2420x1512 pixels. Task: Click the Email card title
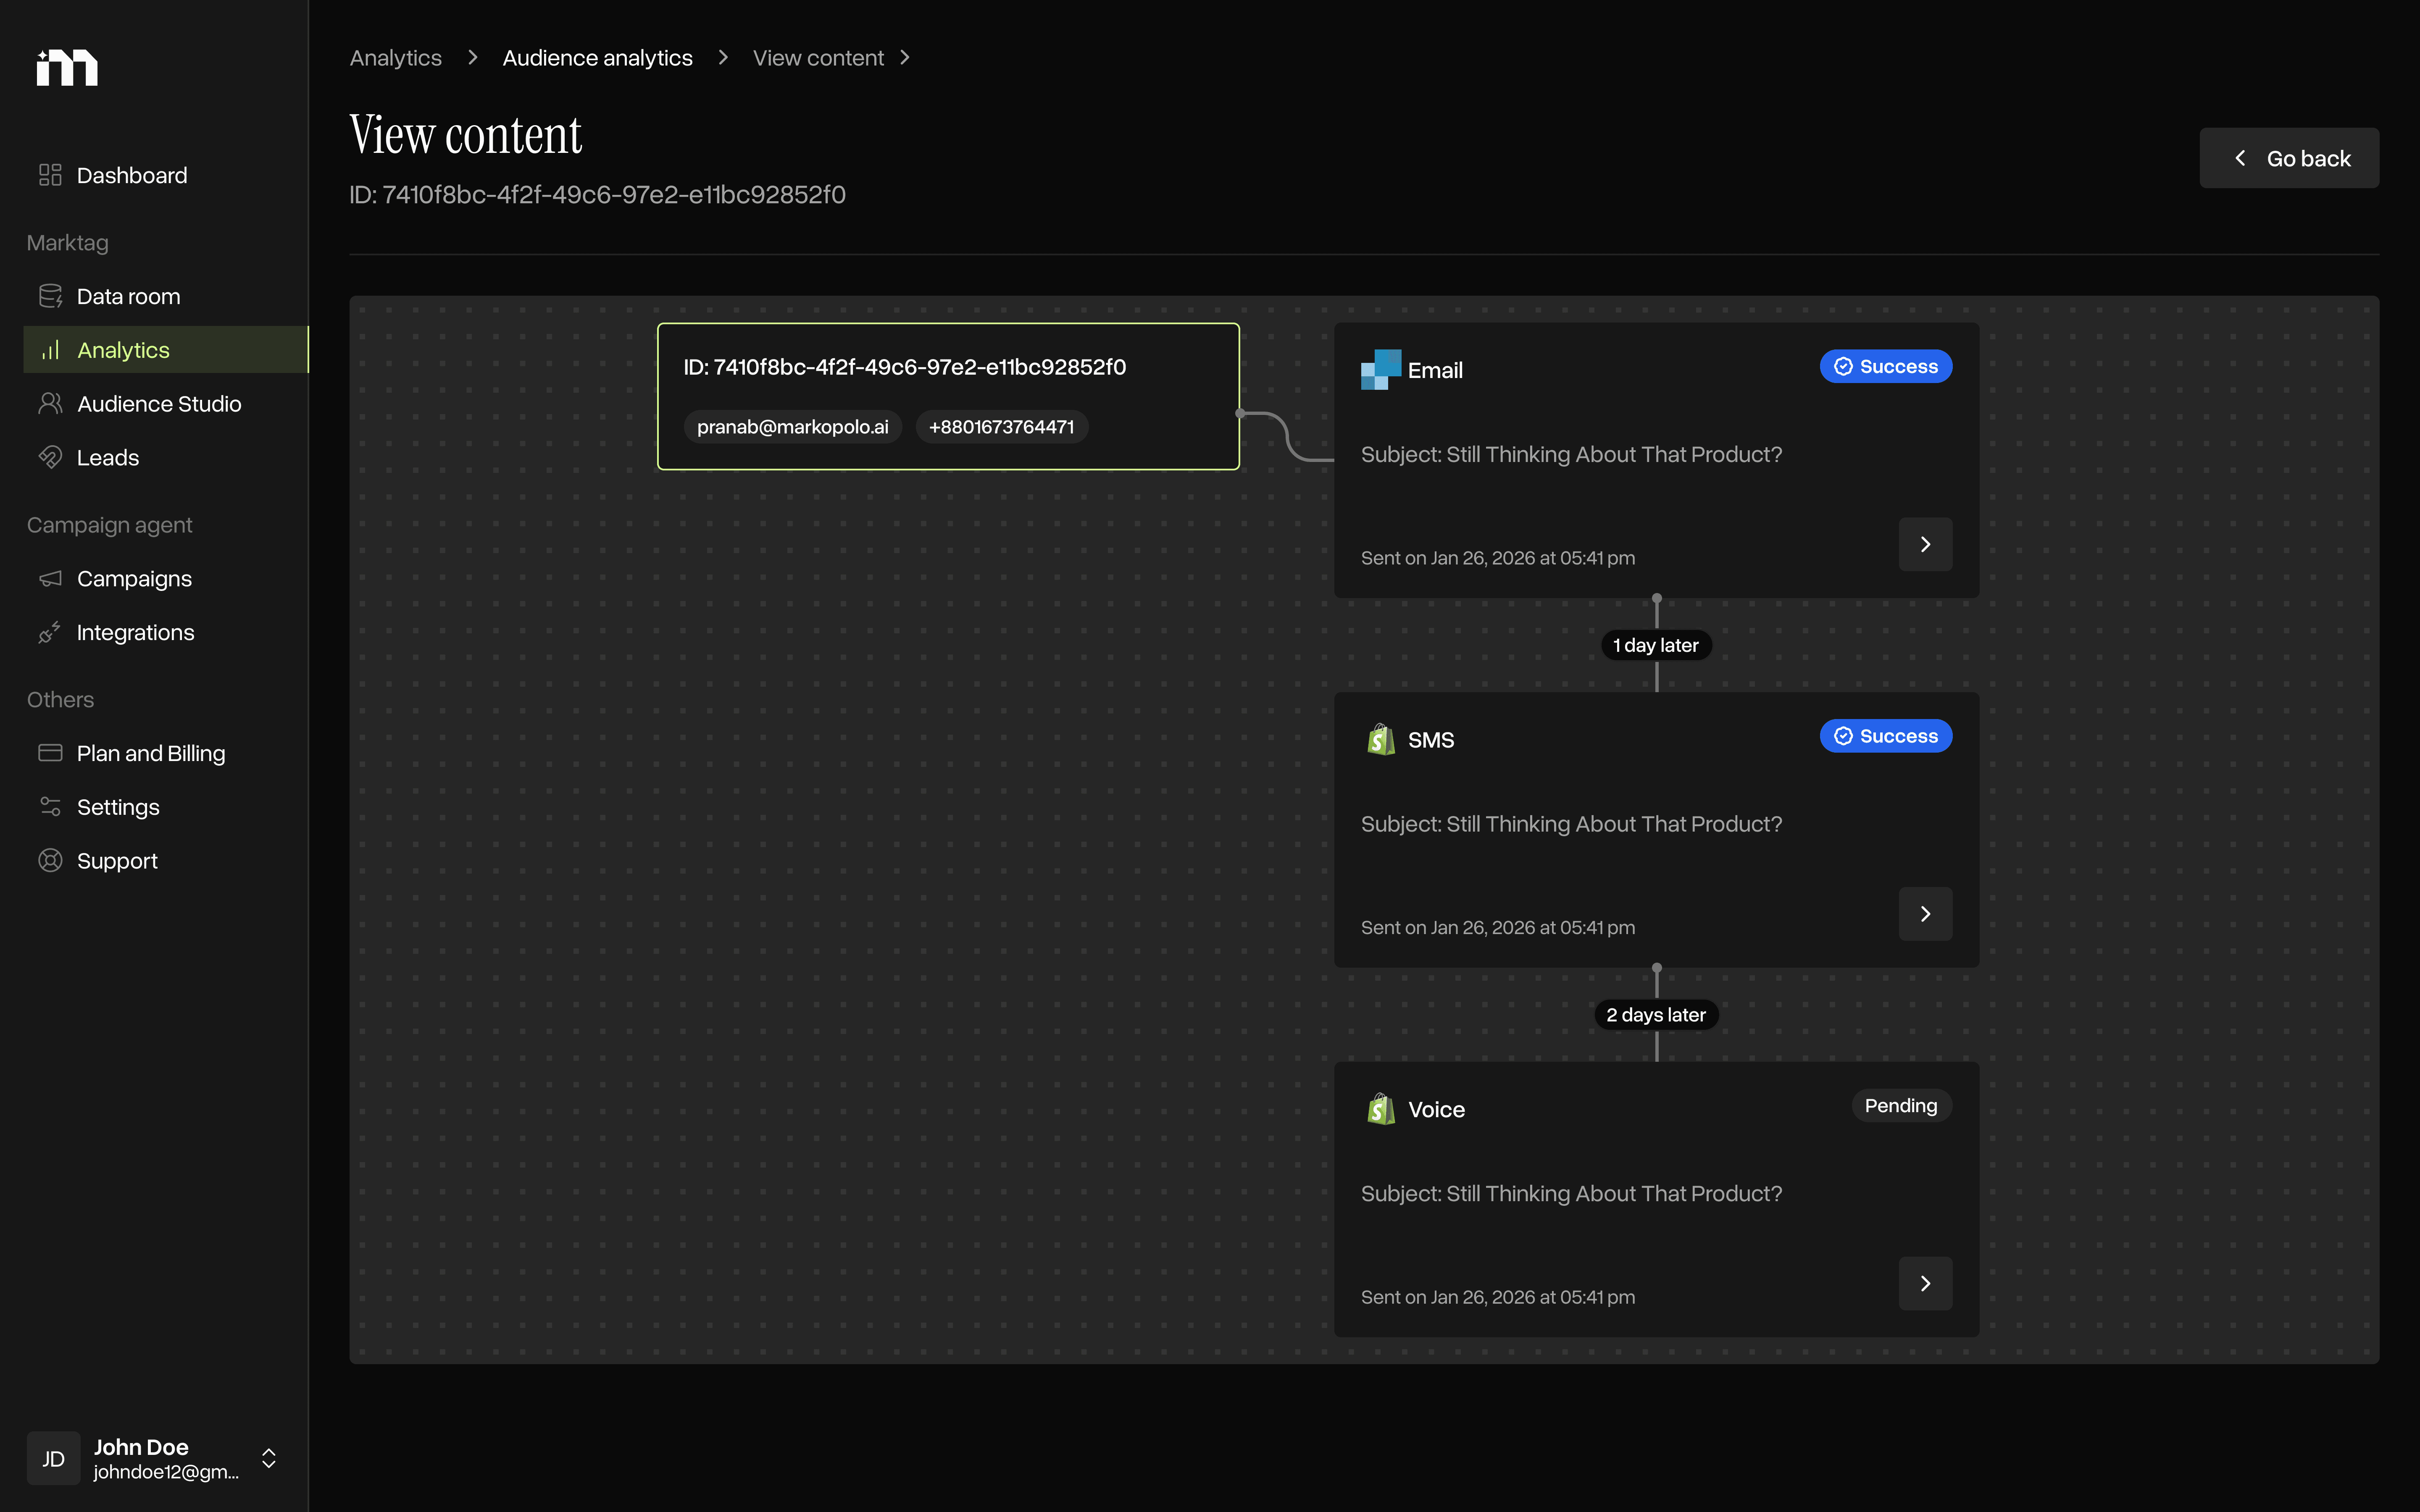[1435, 370]
